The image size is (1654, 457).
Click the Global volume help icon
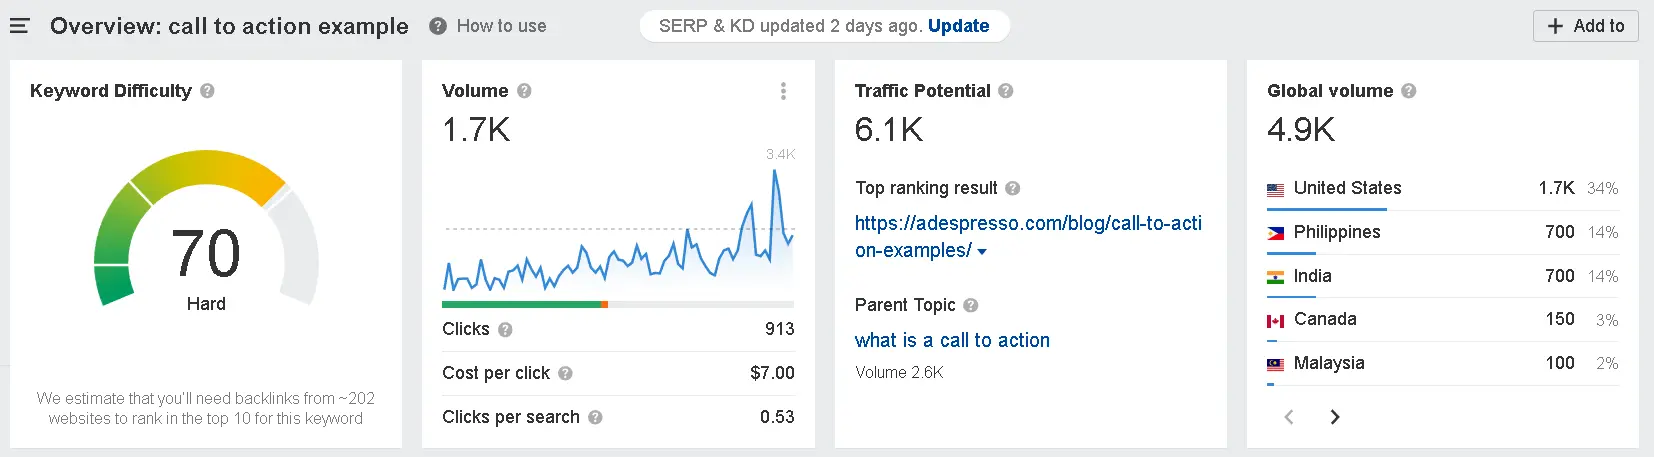[x=1408, y=91]
